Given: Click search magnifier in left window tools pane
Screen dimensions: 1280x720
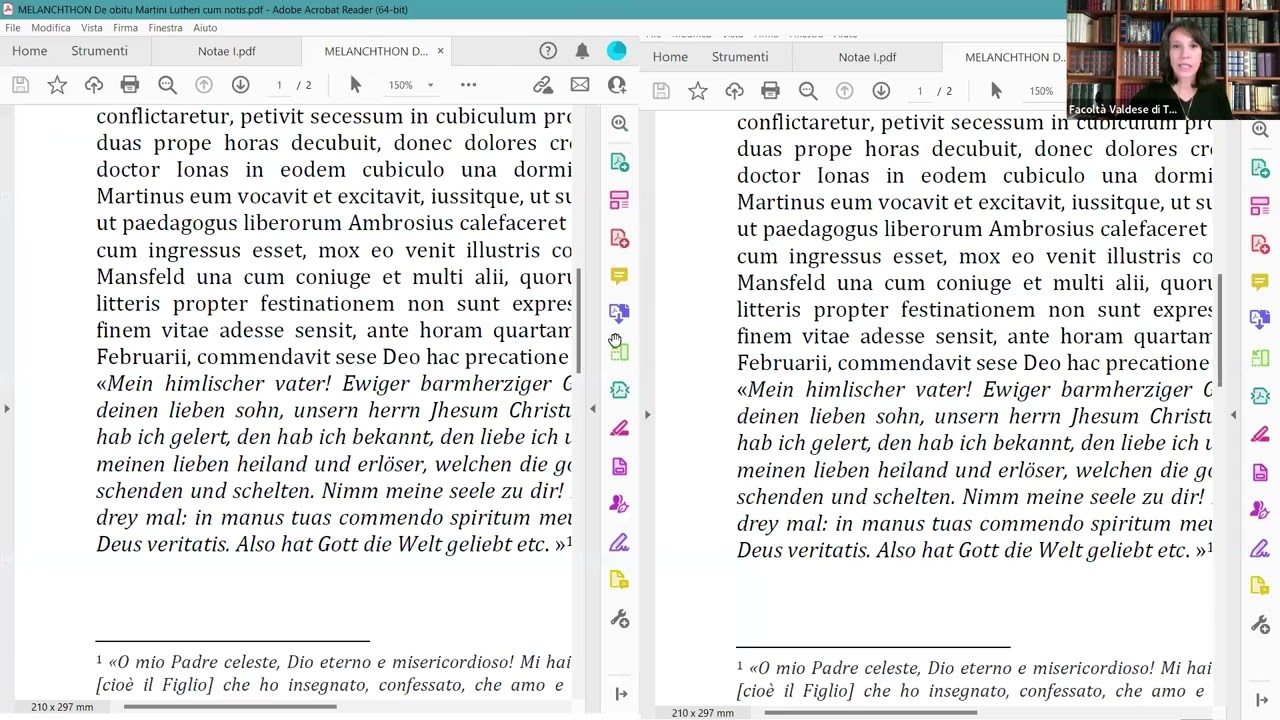Looking at the screenshot, I should pyautogui.click(x=620, y=124).
